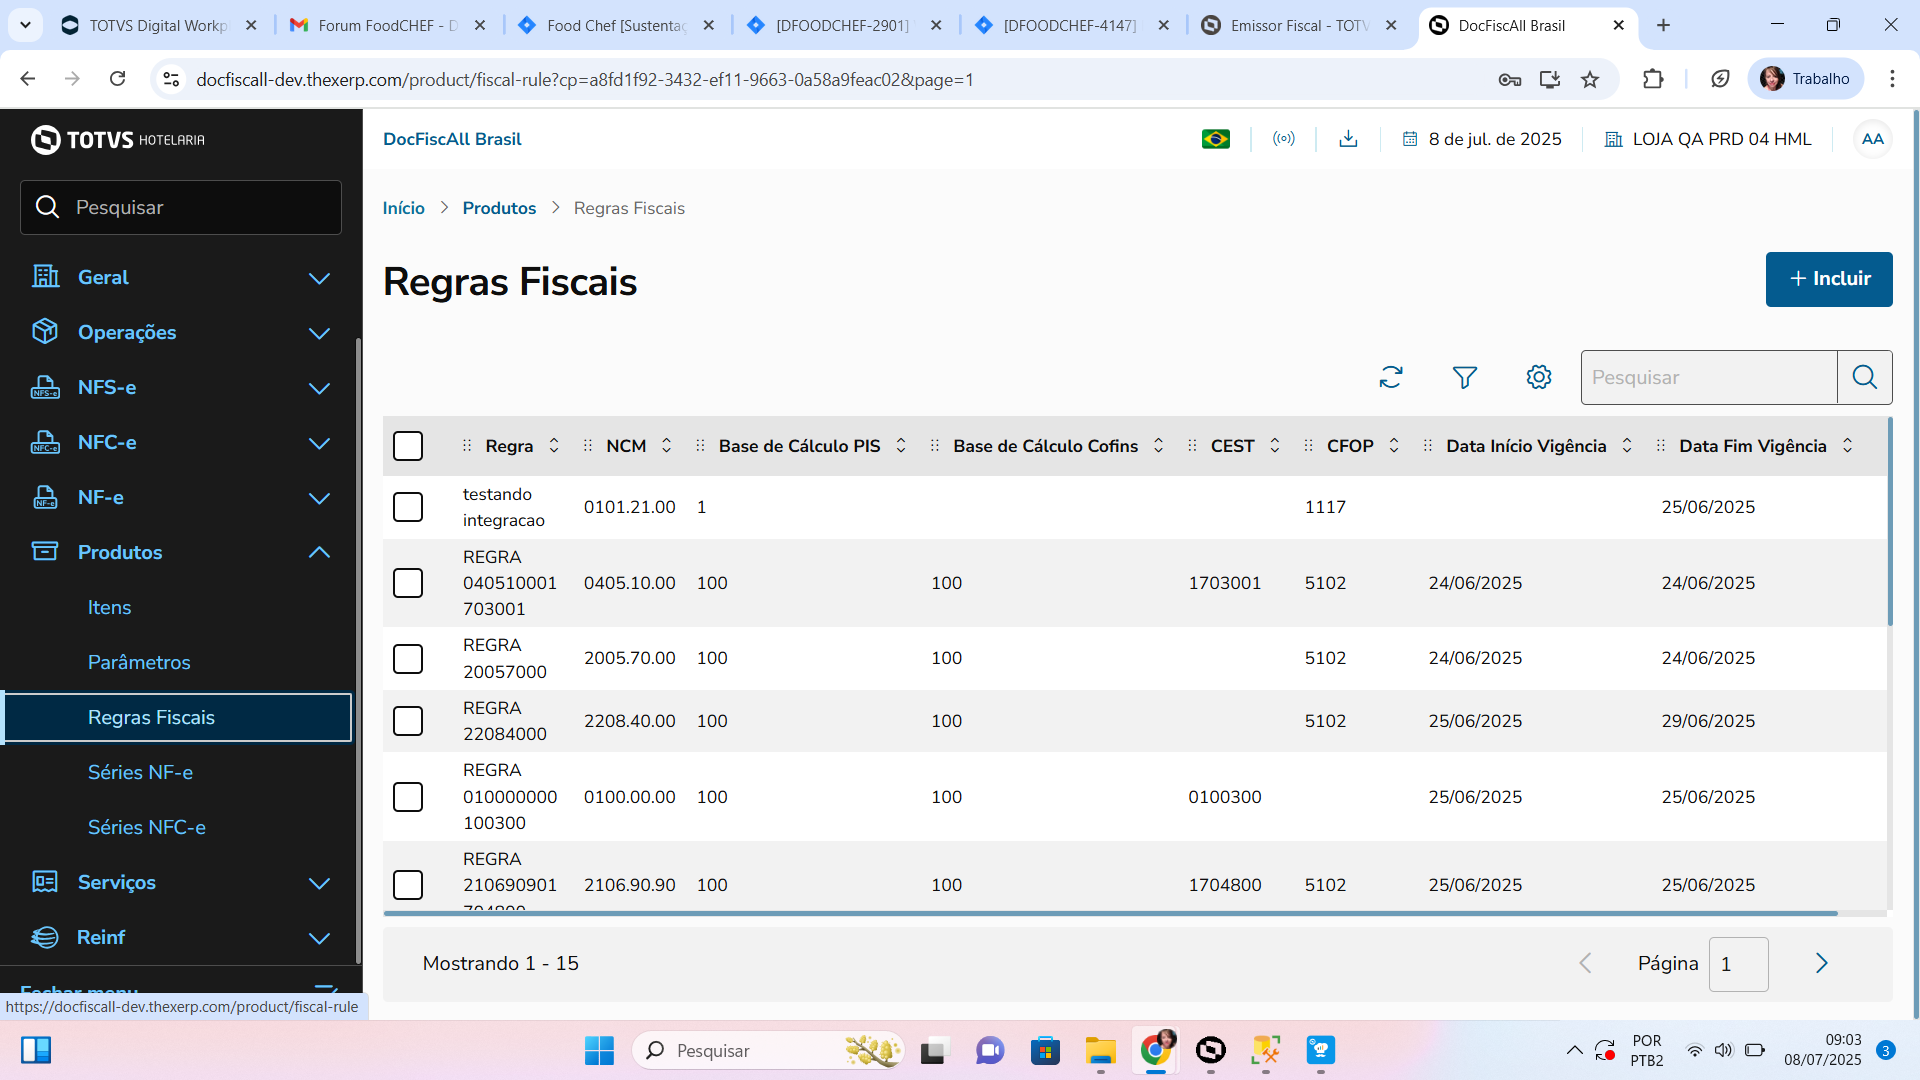This screenshot has height=1080, width=1920.
Task: Click the download icon in header
Action: [1348, 139]
